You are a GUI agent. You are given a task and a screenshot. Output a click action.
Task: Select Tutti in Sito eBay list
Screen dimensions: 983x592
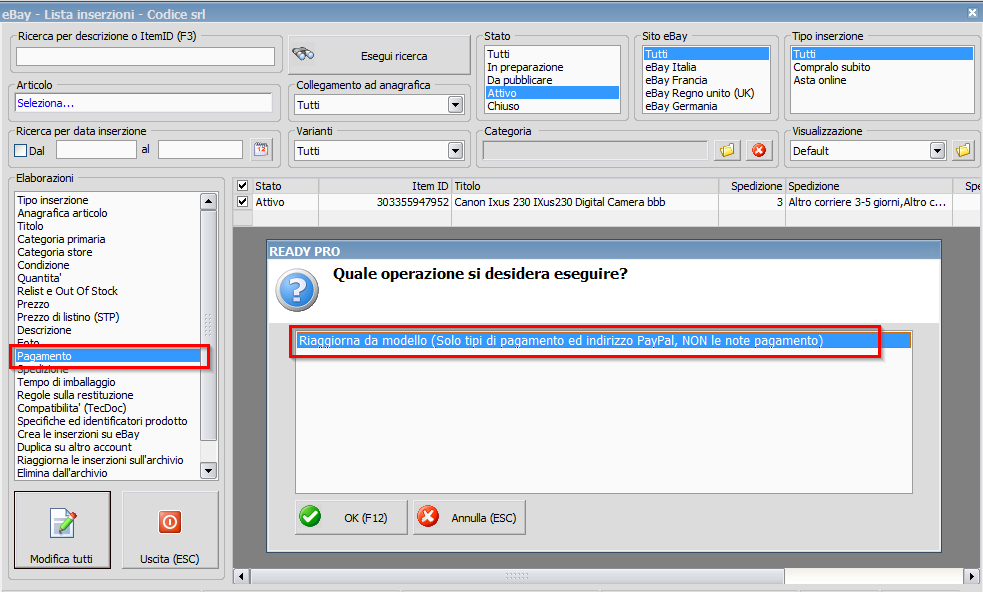tap(706, 54)
